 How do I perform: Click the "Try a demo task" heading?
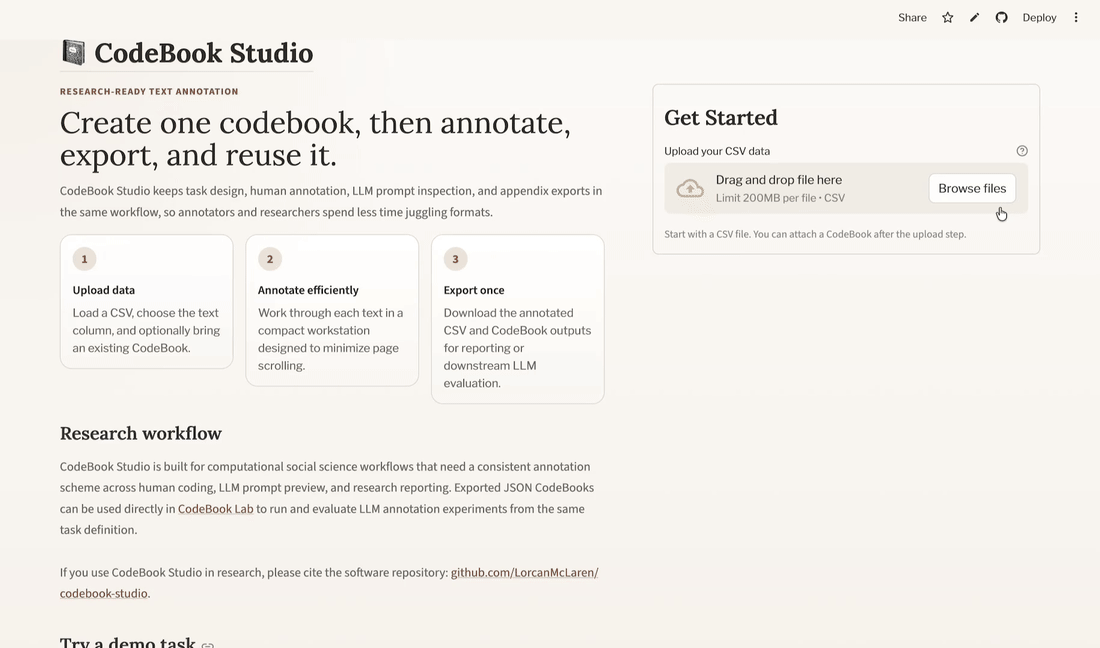[x=127, y=642]
